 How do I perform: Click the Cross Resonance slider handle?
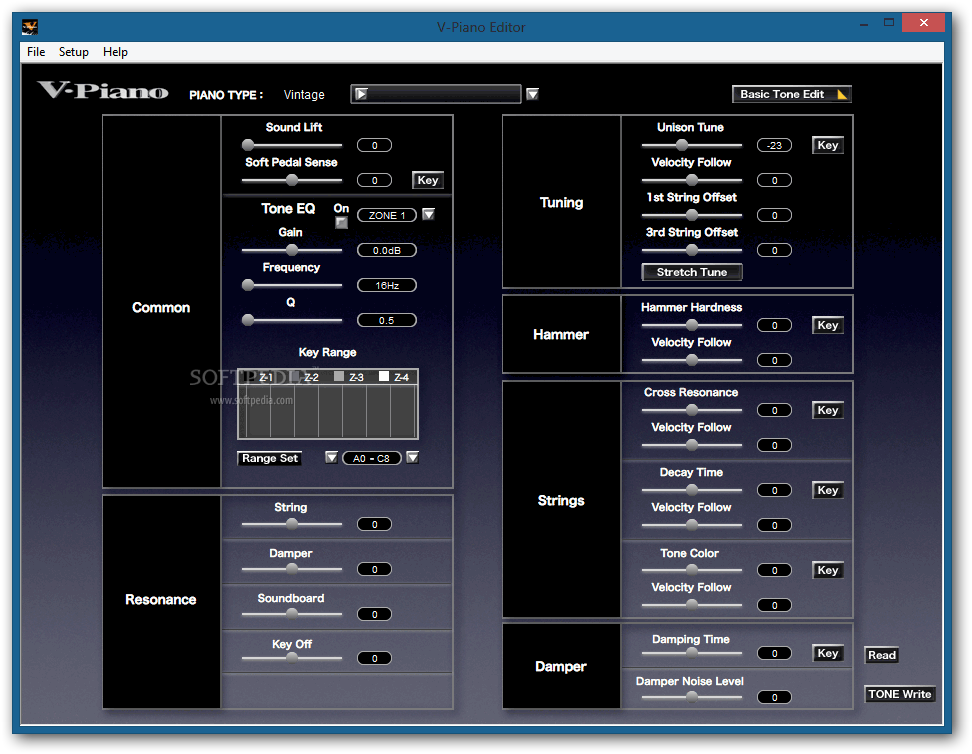coord(692,410)
